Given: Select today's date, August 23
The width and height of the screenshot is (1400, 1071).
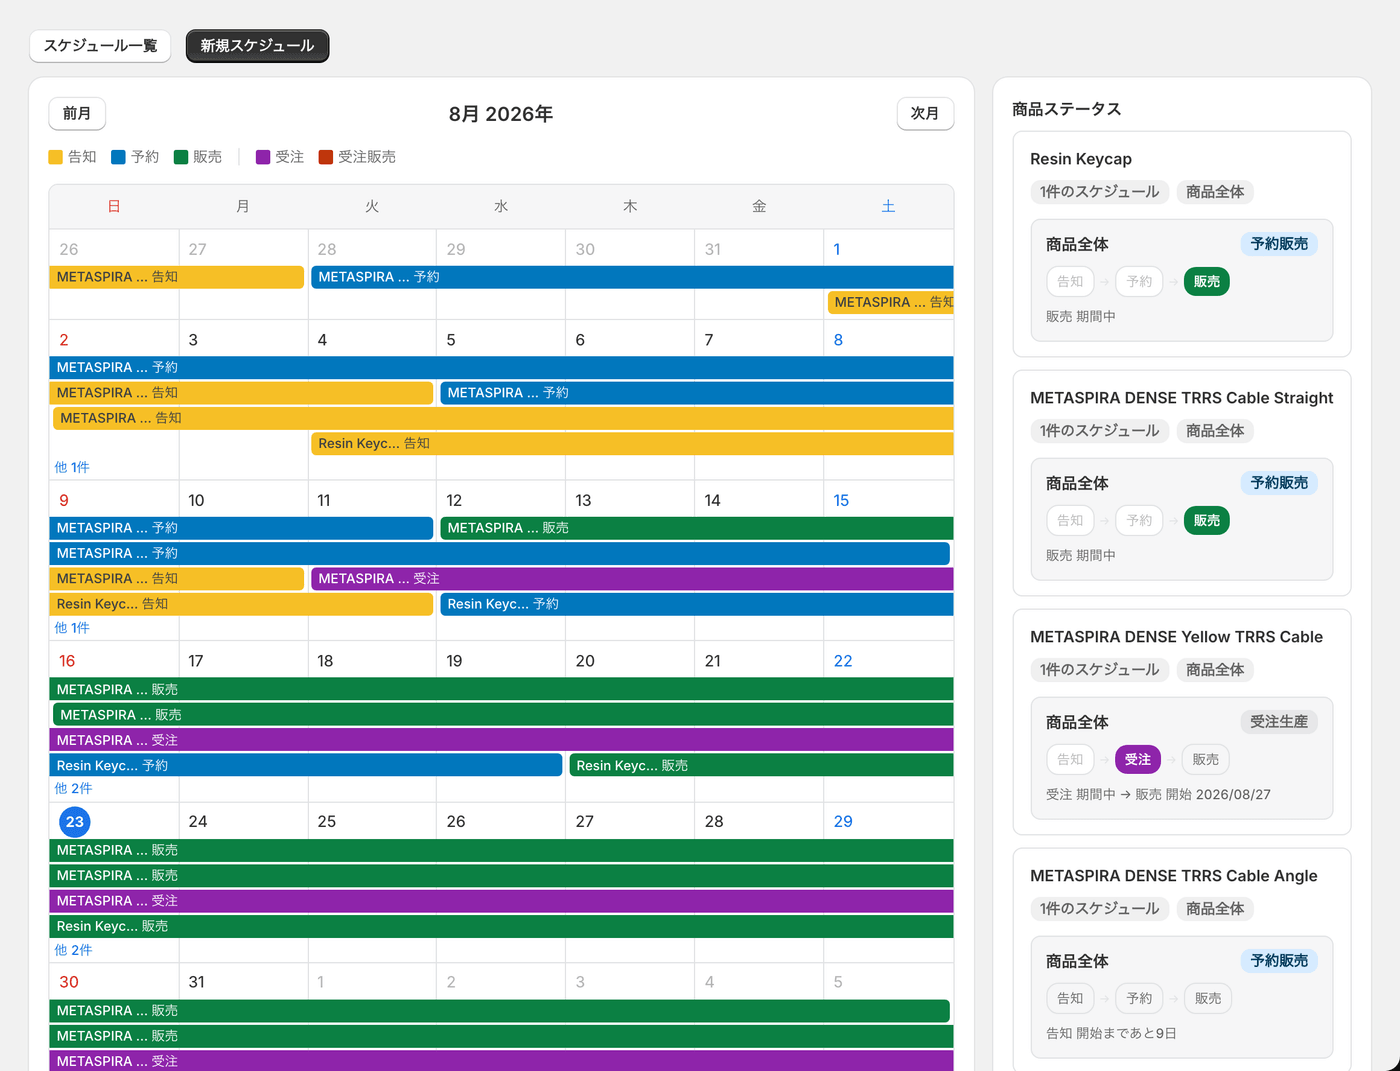Looking at the screenshot, I should [x=75, y=822].
